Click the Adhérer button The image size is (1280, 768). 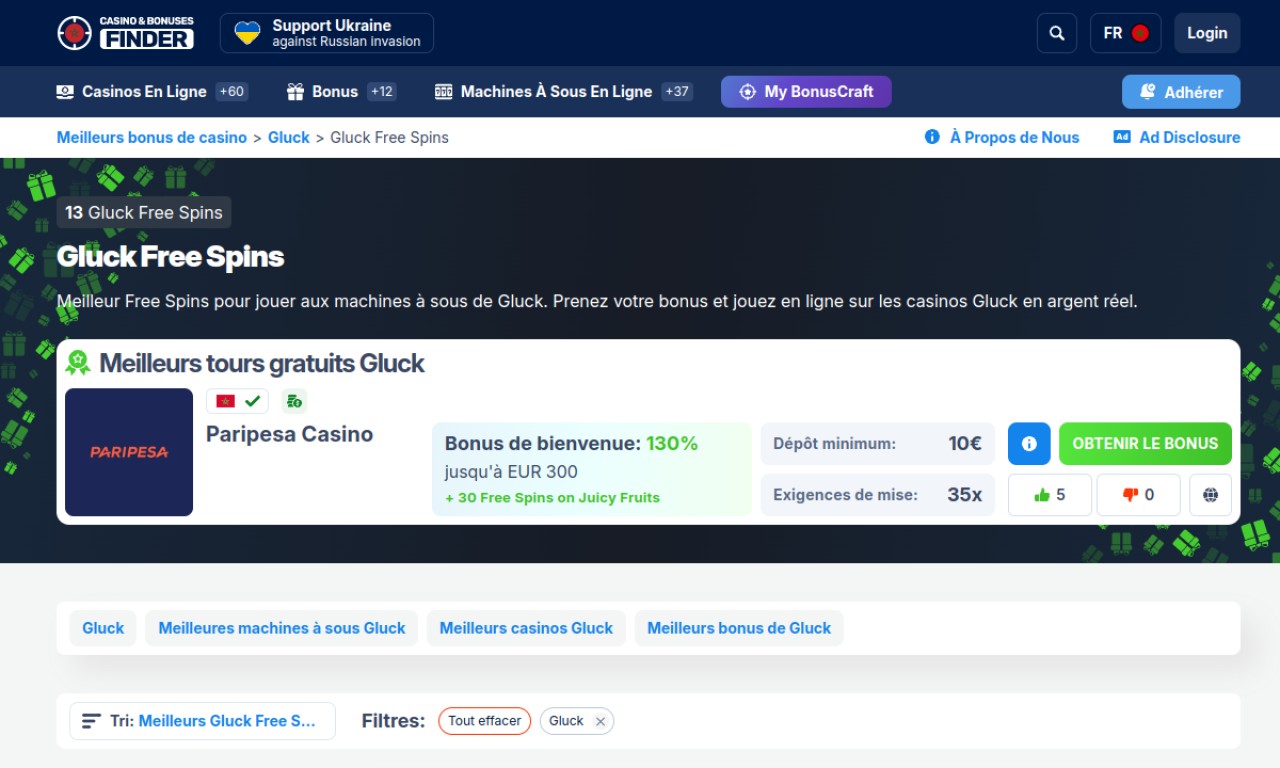(x=1181, y=92)
